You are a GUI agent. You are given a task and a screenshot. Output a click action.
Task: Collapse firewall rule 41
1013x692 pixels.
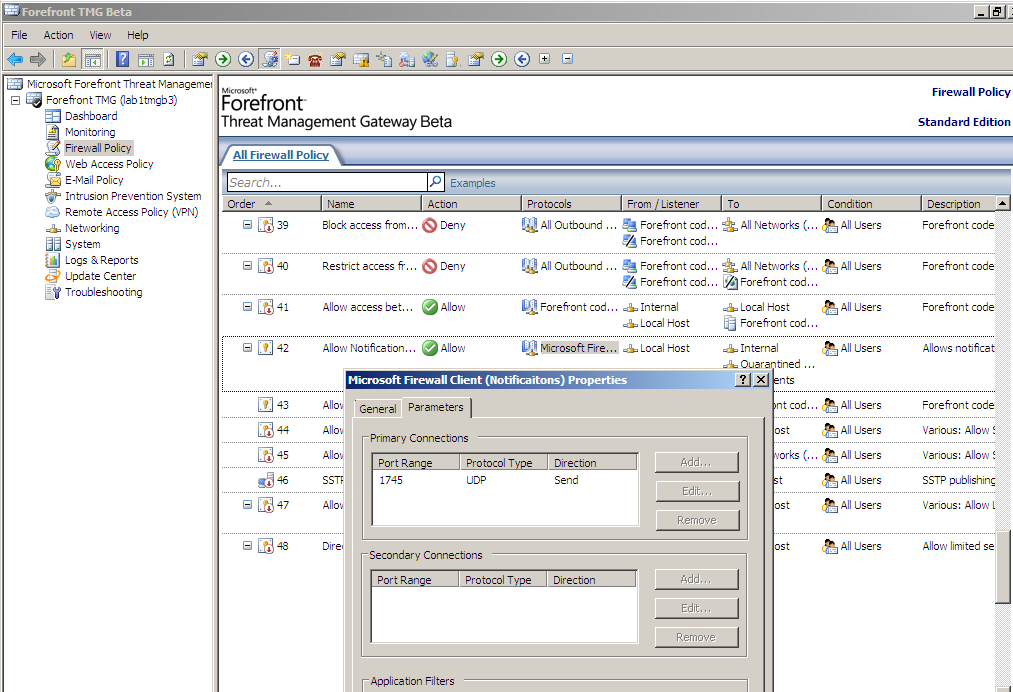pyautogui.click(x=247, y=307)
